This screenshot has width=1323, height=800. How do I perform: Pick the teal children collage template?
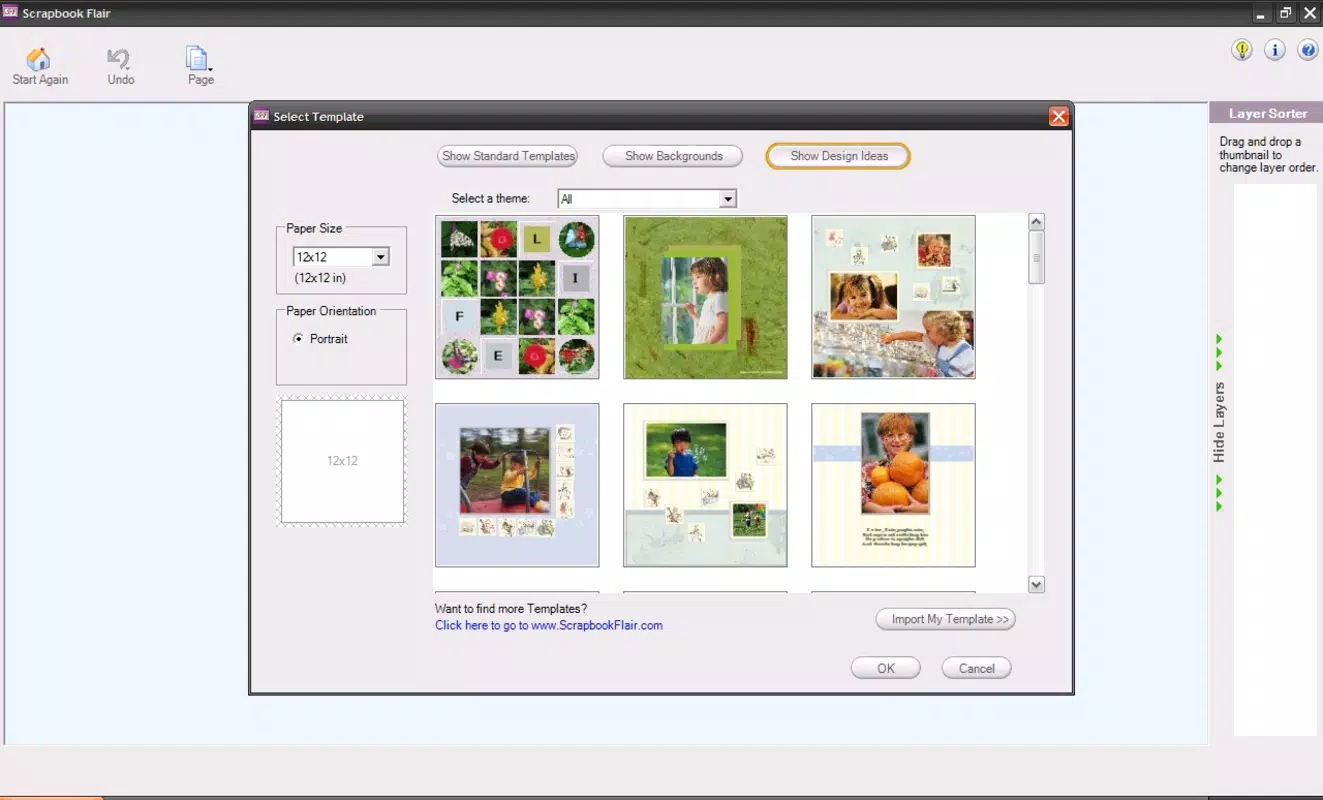pyautogui.click(x=893, y=297)
